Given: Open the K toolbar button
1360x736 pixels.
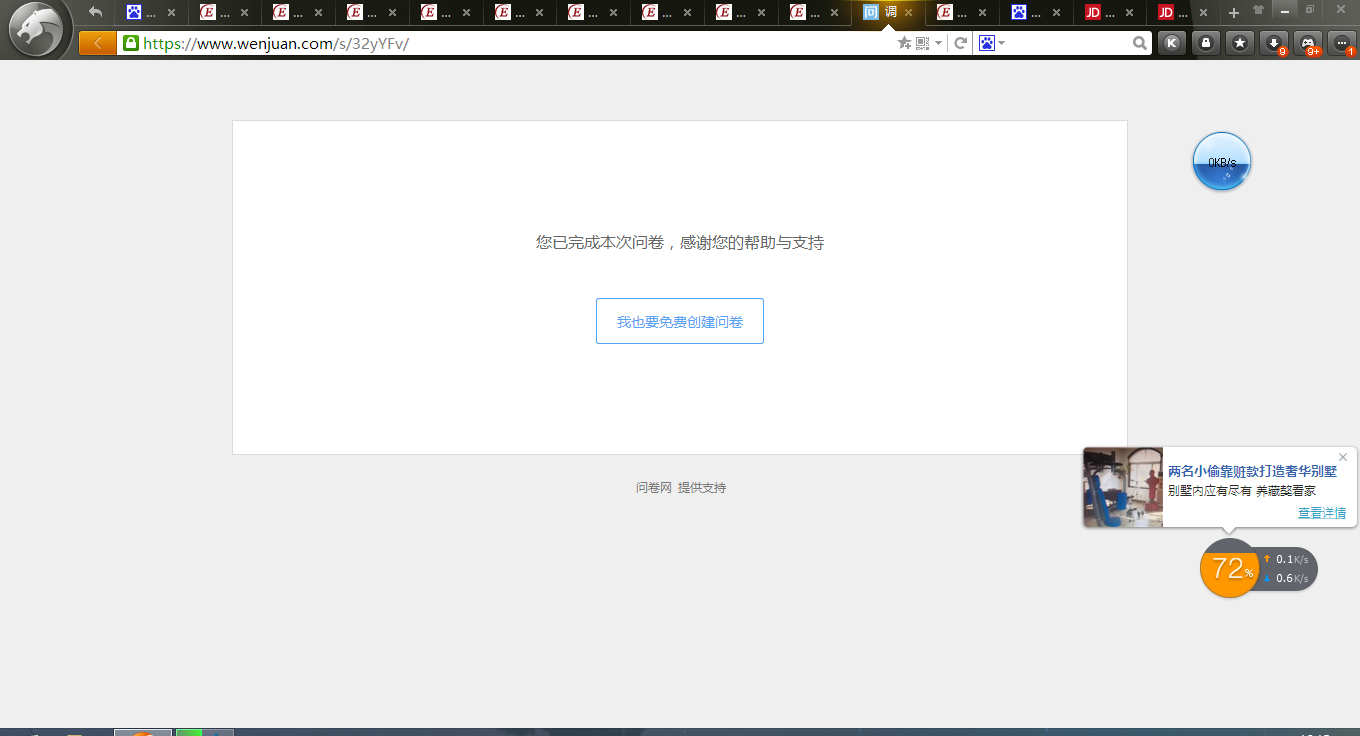Looking at the screenshot, I should tap(1171, 43).
